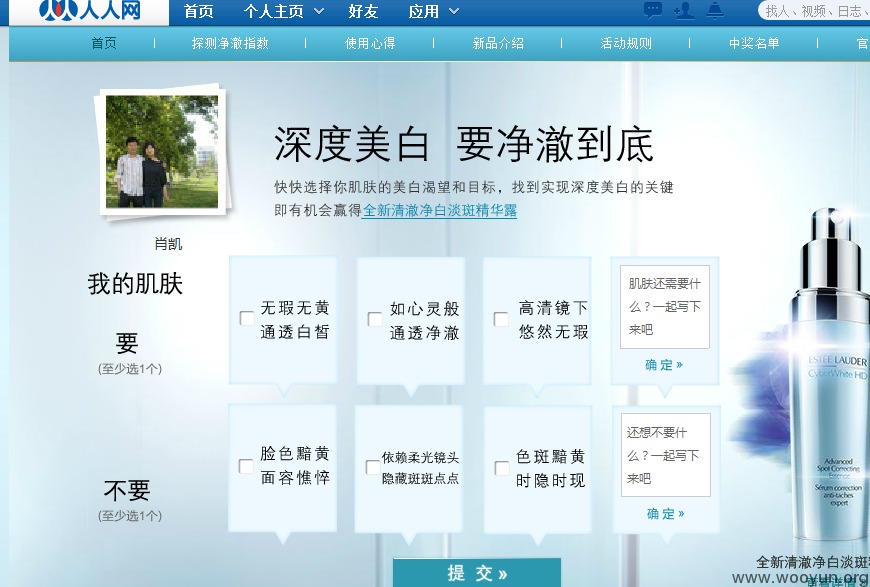Click the 提交 submit button
870x587 pixels.
point(477,573)
